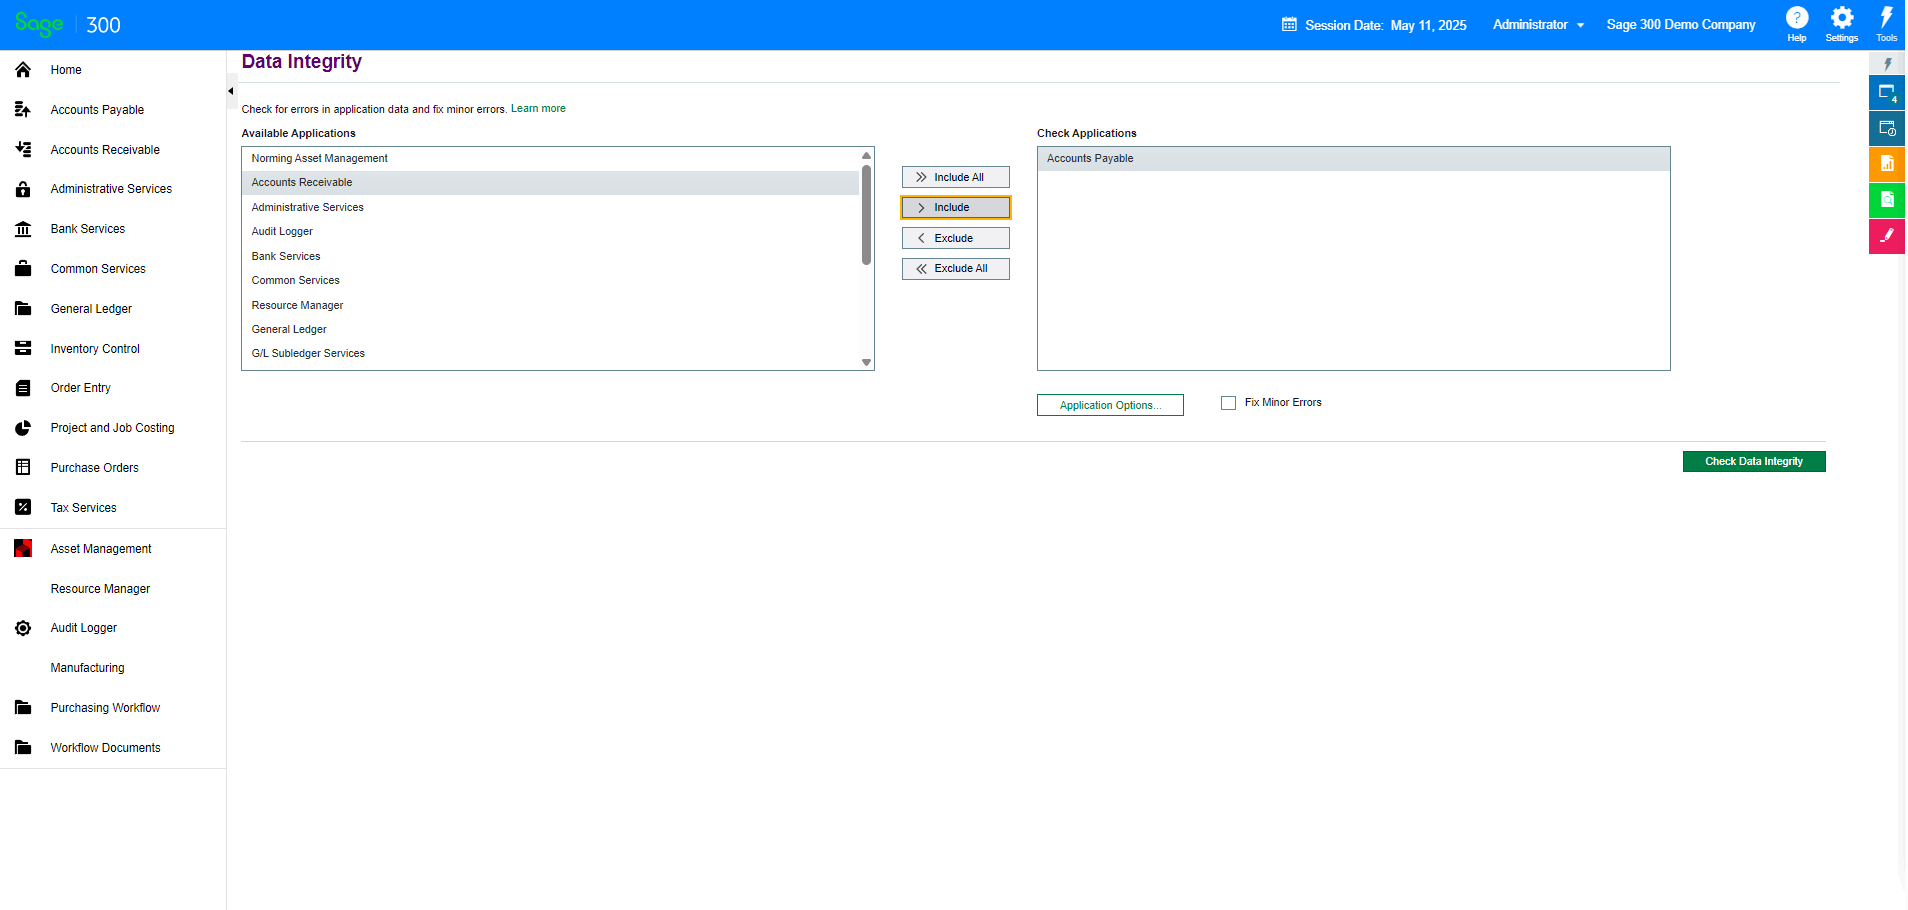Screen dimensions: 1908x910
Task: Click the Tax Services percent icon
Action: (x=23, y=508)
